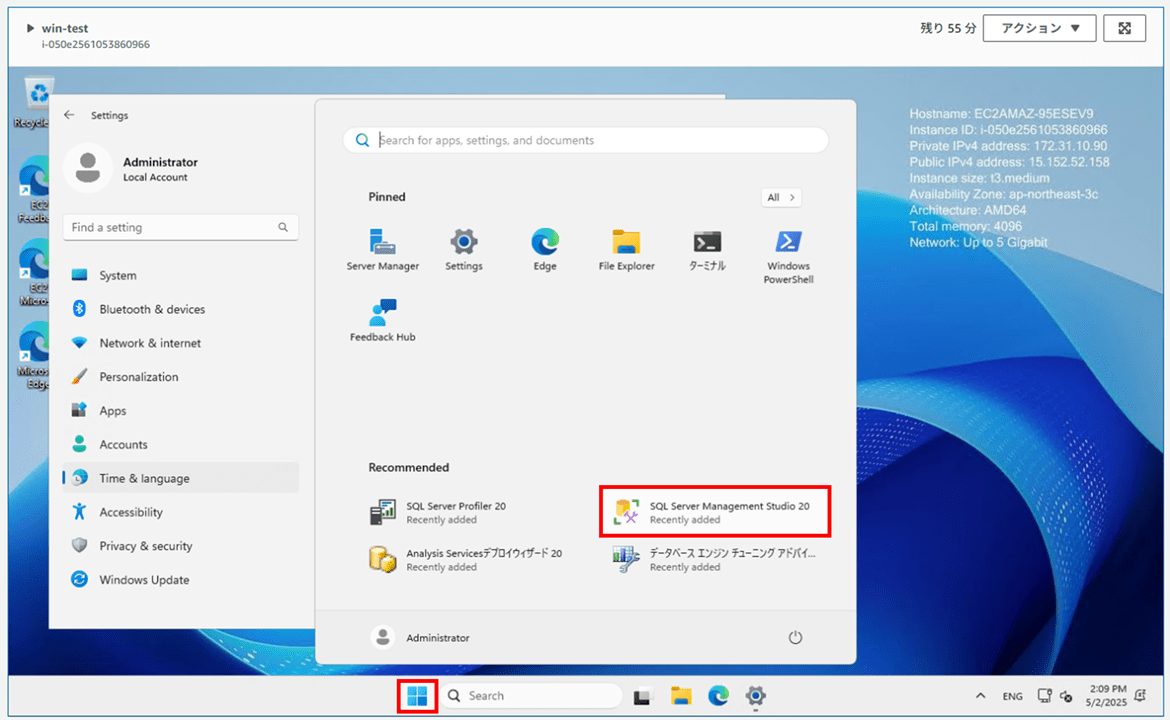This screenshot has width=1170, height=720.
Task: Focus the Start menu search box
Action: (x=586, y=140)
